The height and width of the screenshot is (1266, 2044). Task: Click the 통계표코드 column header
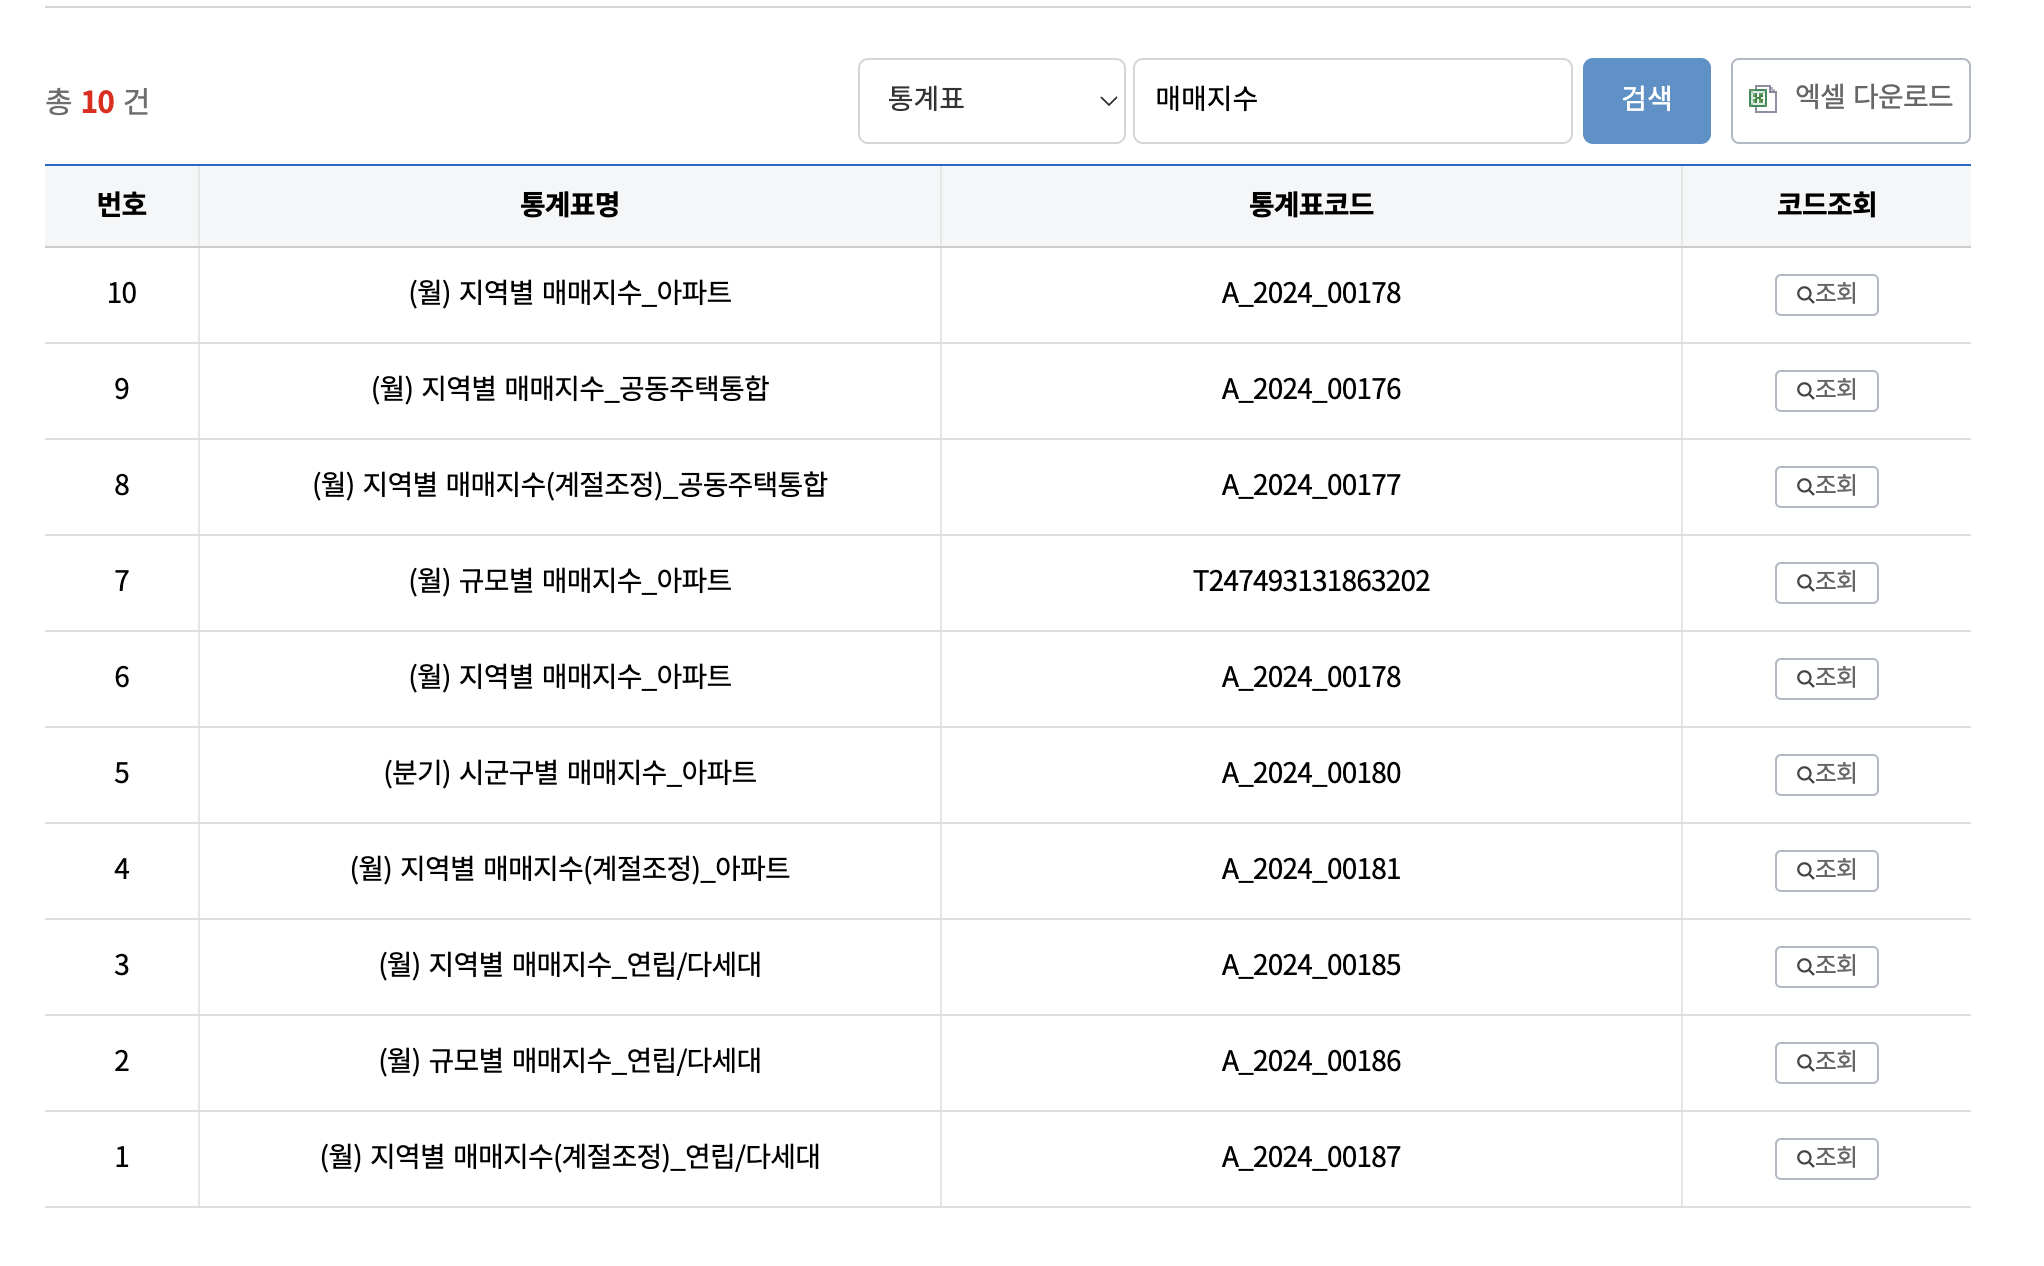coord(1310,205)
